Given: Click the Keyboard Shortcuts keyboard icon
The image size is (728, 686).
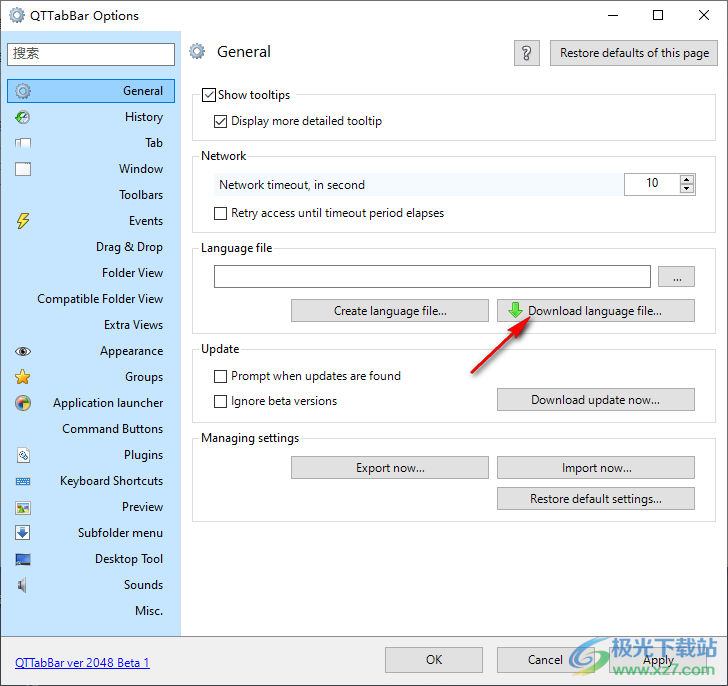Looking at the screenshot, I should pyautogui.click(x=23, y=481).
